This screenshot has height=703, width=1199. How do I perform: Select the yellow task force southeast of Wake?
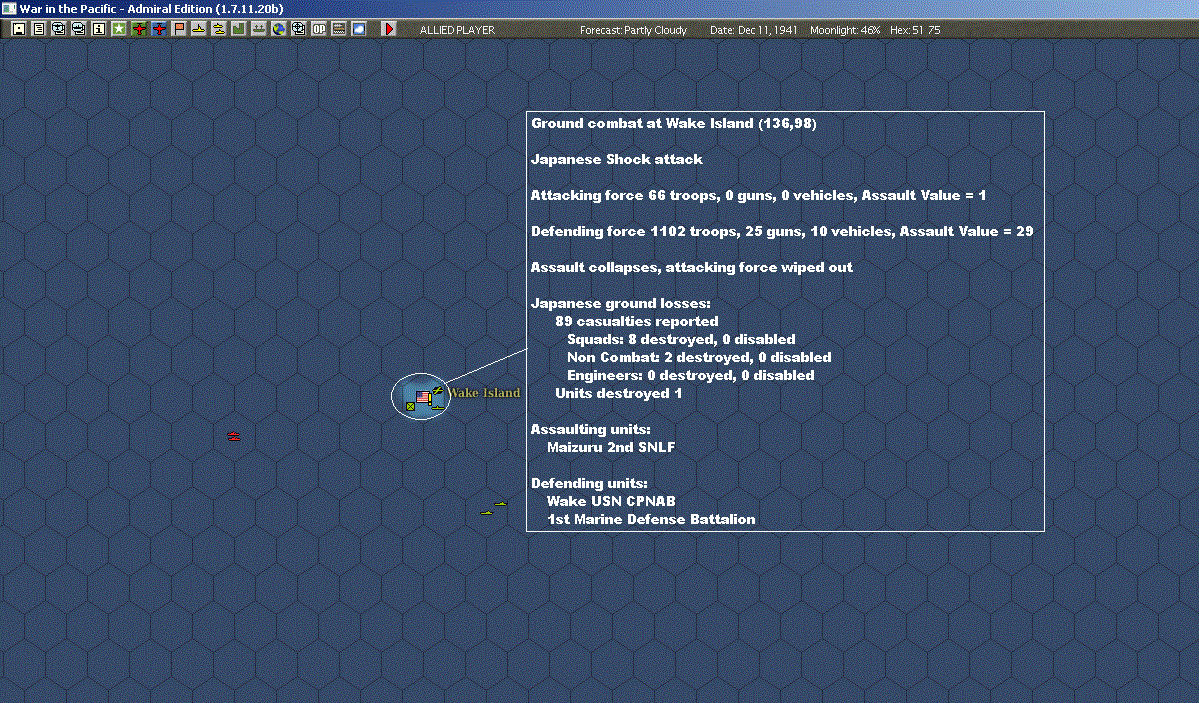pyautogui.click(x=493, y=508)
